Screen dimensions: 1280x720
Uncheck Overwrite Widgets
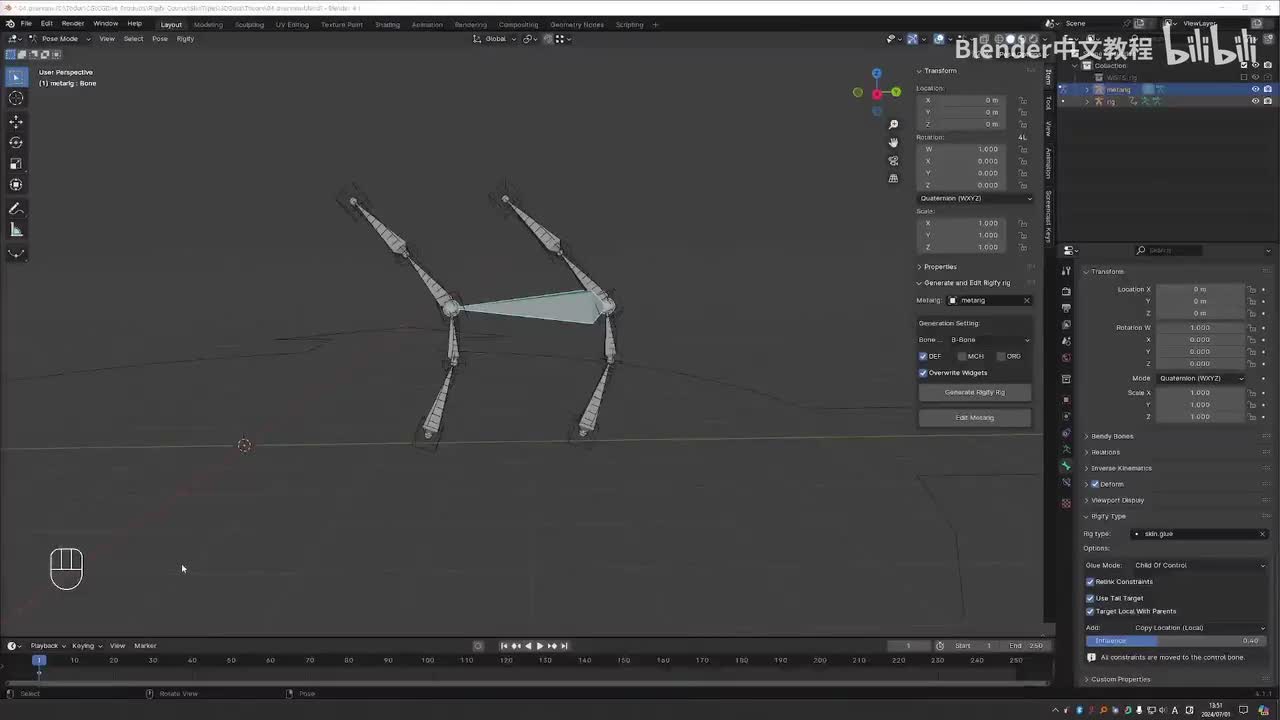tap(923, 373)
